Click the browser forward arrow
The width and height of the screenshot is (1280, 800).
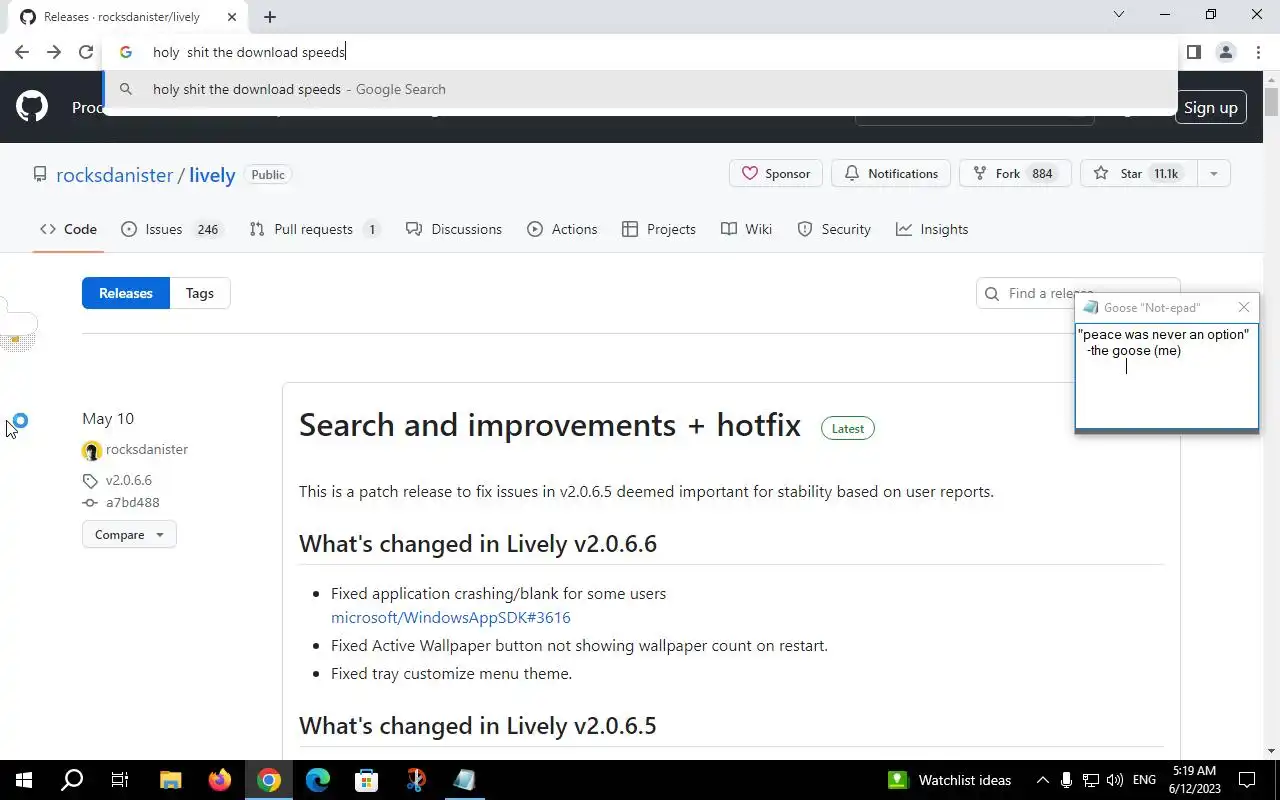54,52
